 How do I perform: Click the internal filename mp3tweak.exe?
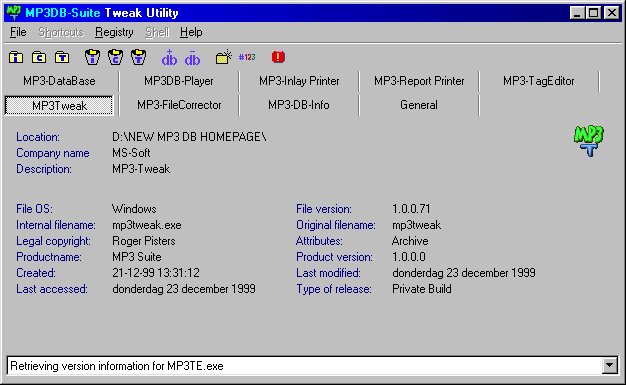pos(147,225)
